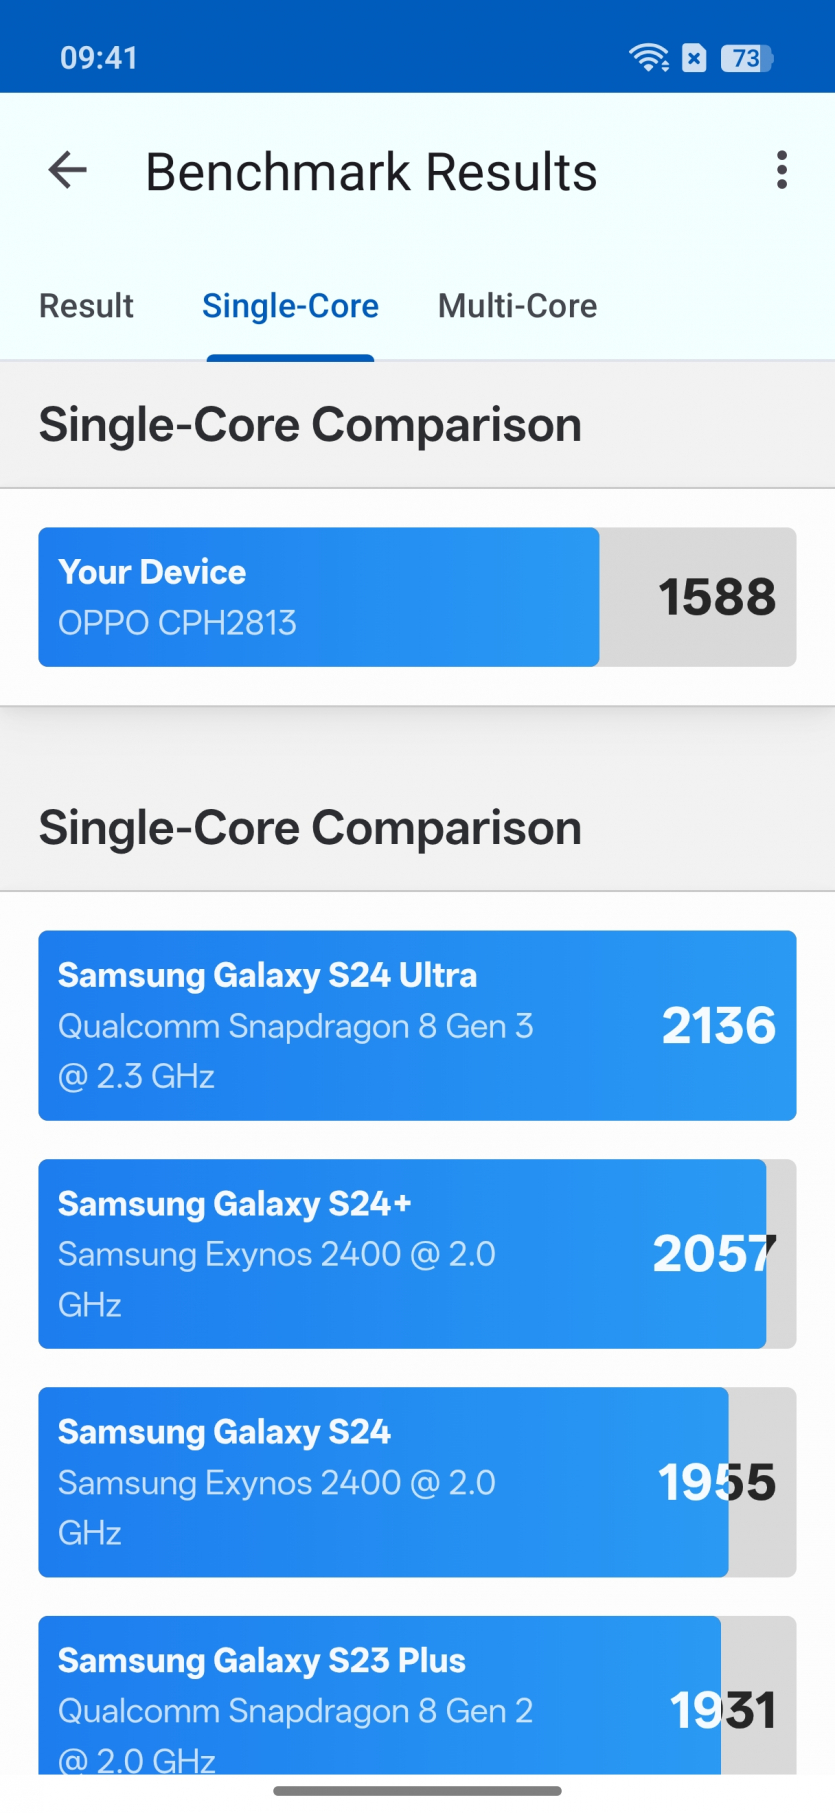Switch to the Result tab

86,306
